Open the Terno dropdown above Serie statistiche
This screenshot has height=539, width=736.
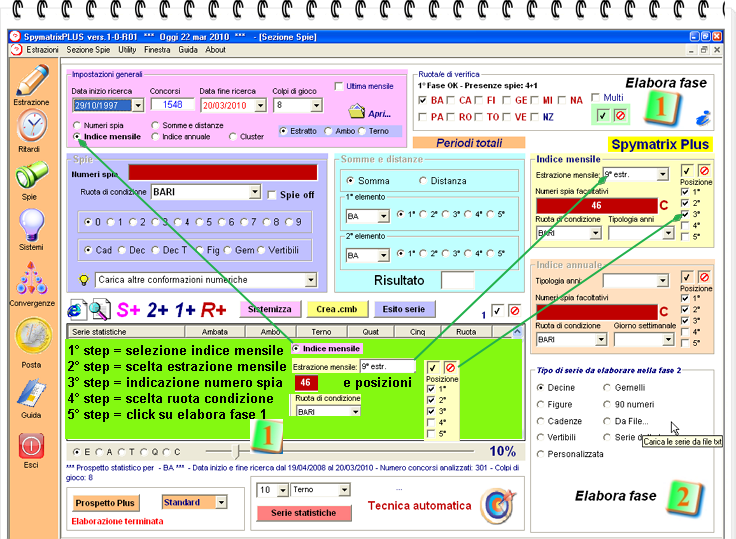point(344,490)
